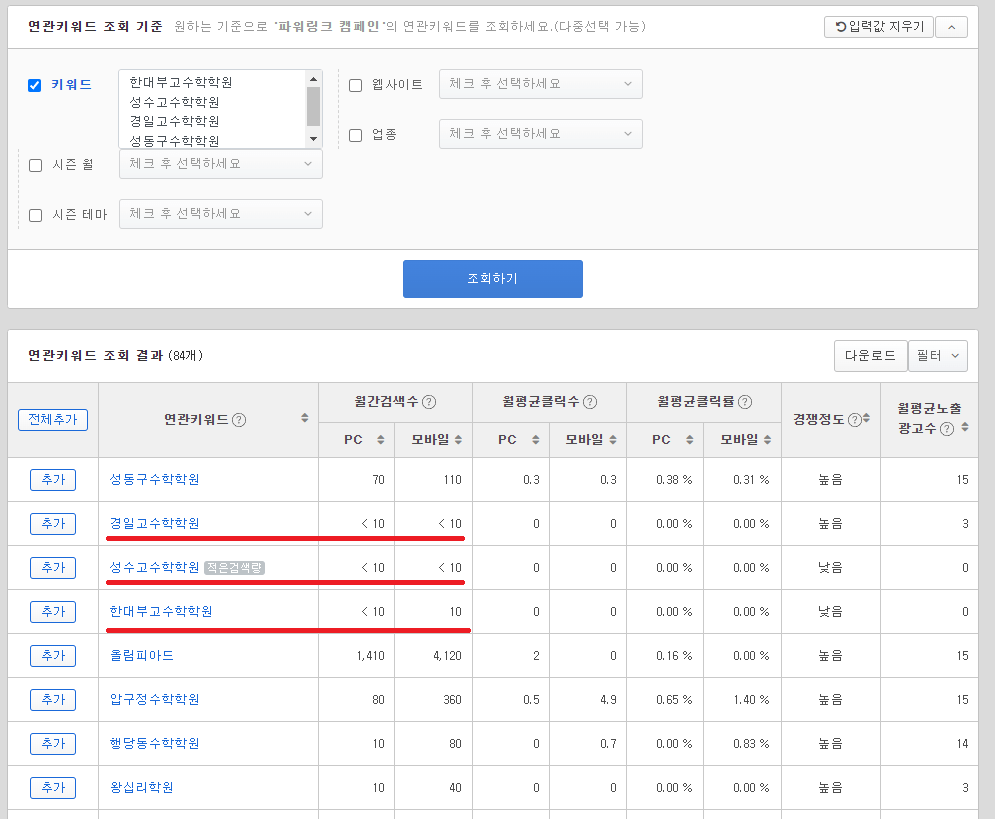Open the 시즌 테마 selection dropdown
This screenshot has height=819, width=995.
point(221,214)
